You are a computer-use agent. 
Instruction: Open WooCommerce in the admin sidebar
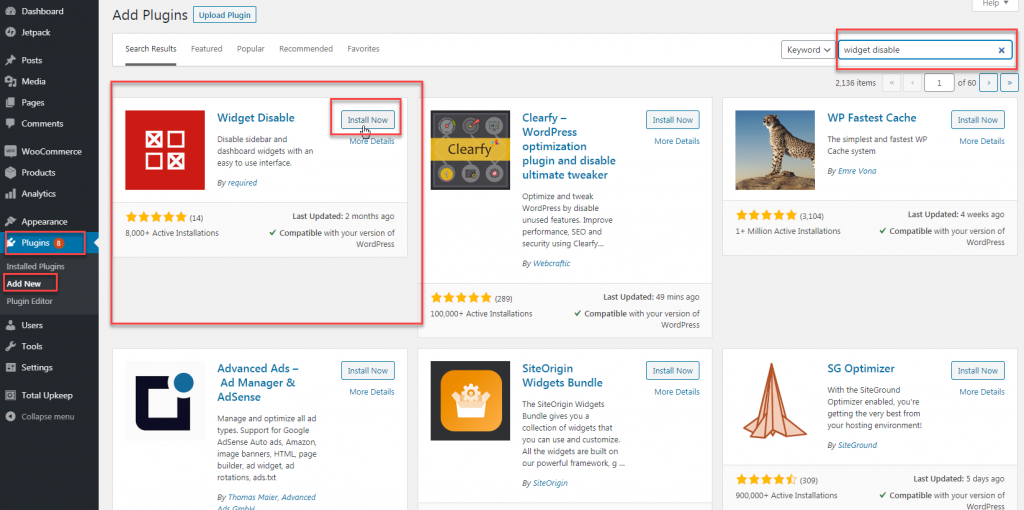[52, 152]
